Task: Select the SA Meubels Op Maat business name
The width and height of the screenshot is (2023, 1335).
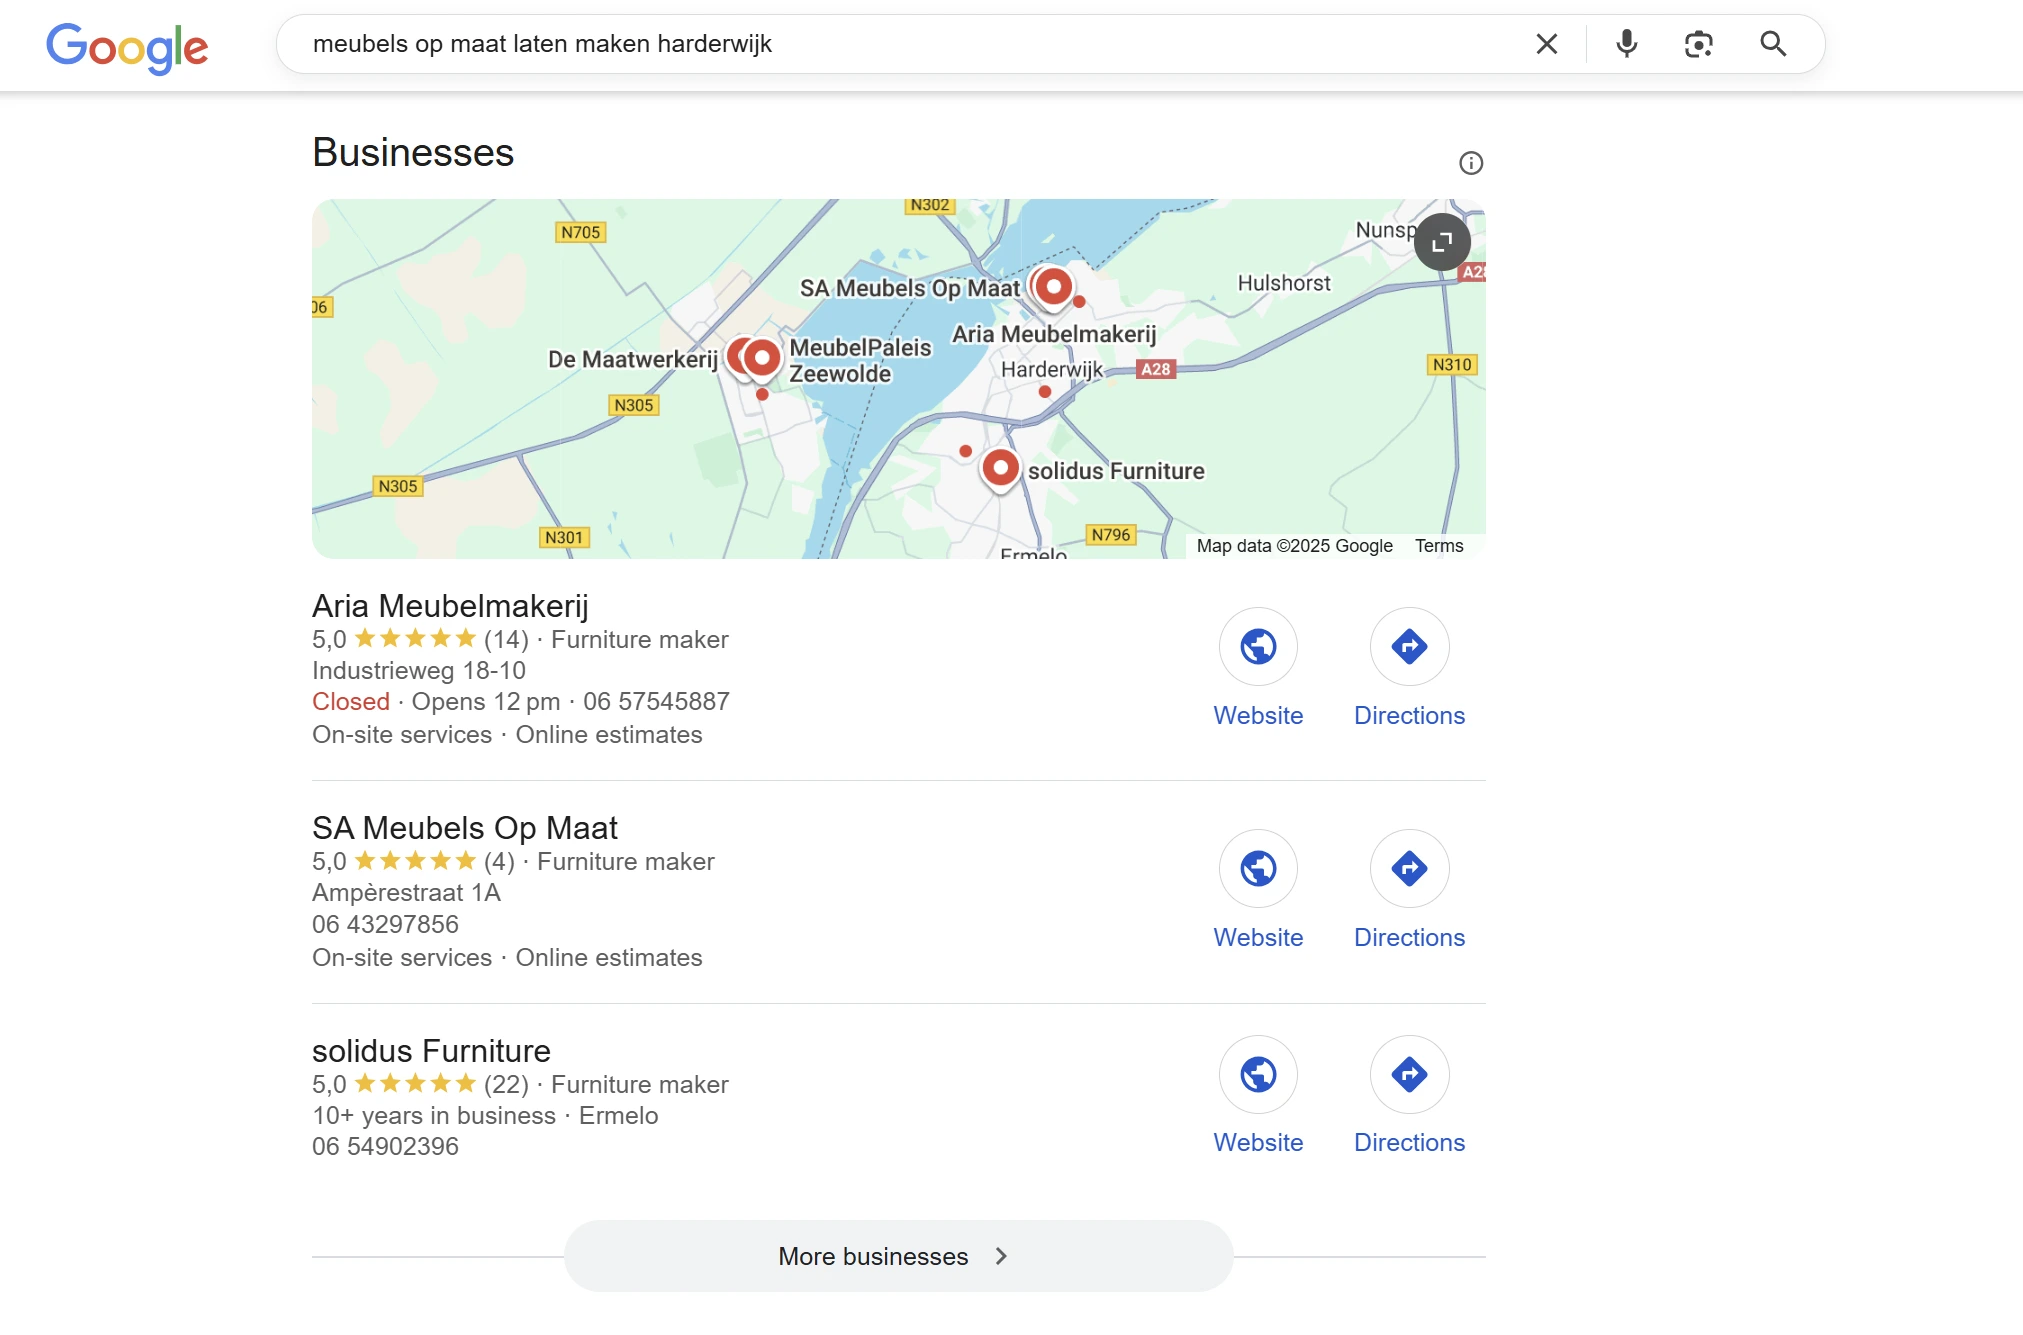Action: 465,828
